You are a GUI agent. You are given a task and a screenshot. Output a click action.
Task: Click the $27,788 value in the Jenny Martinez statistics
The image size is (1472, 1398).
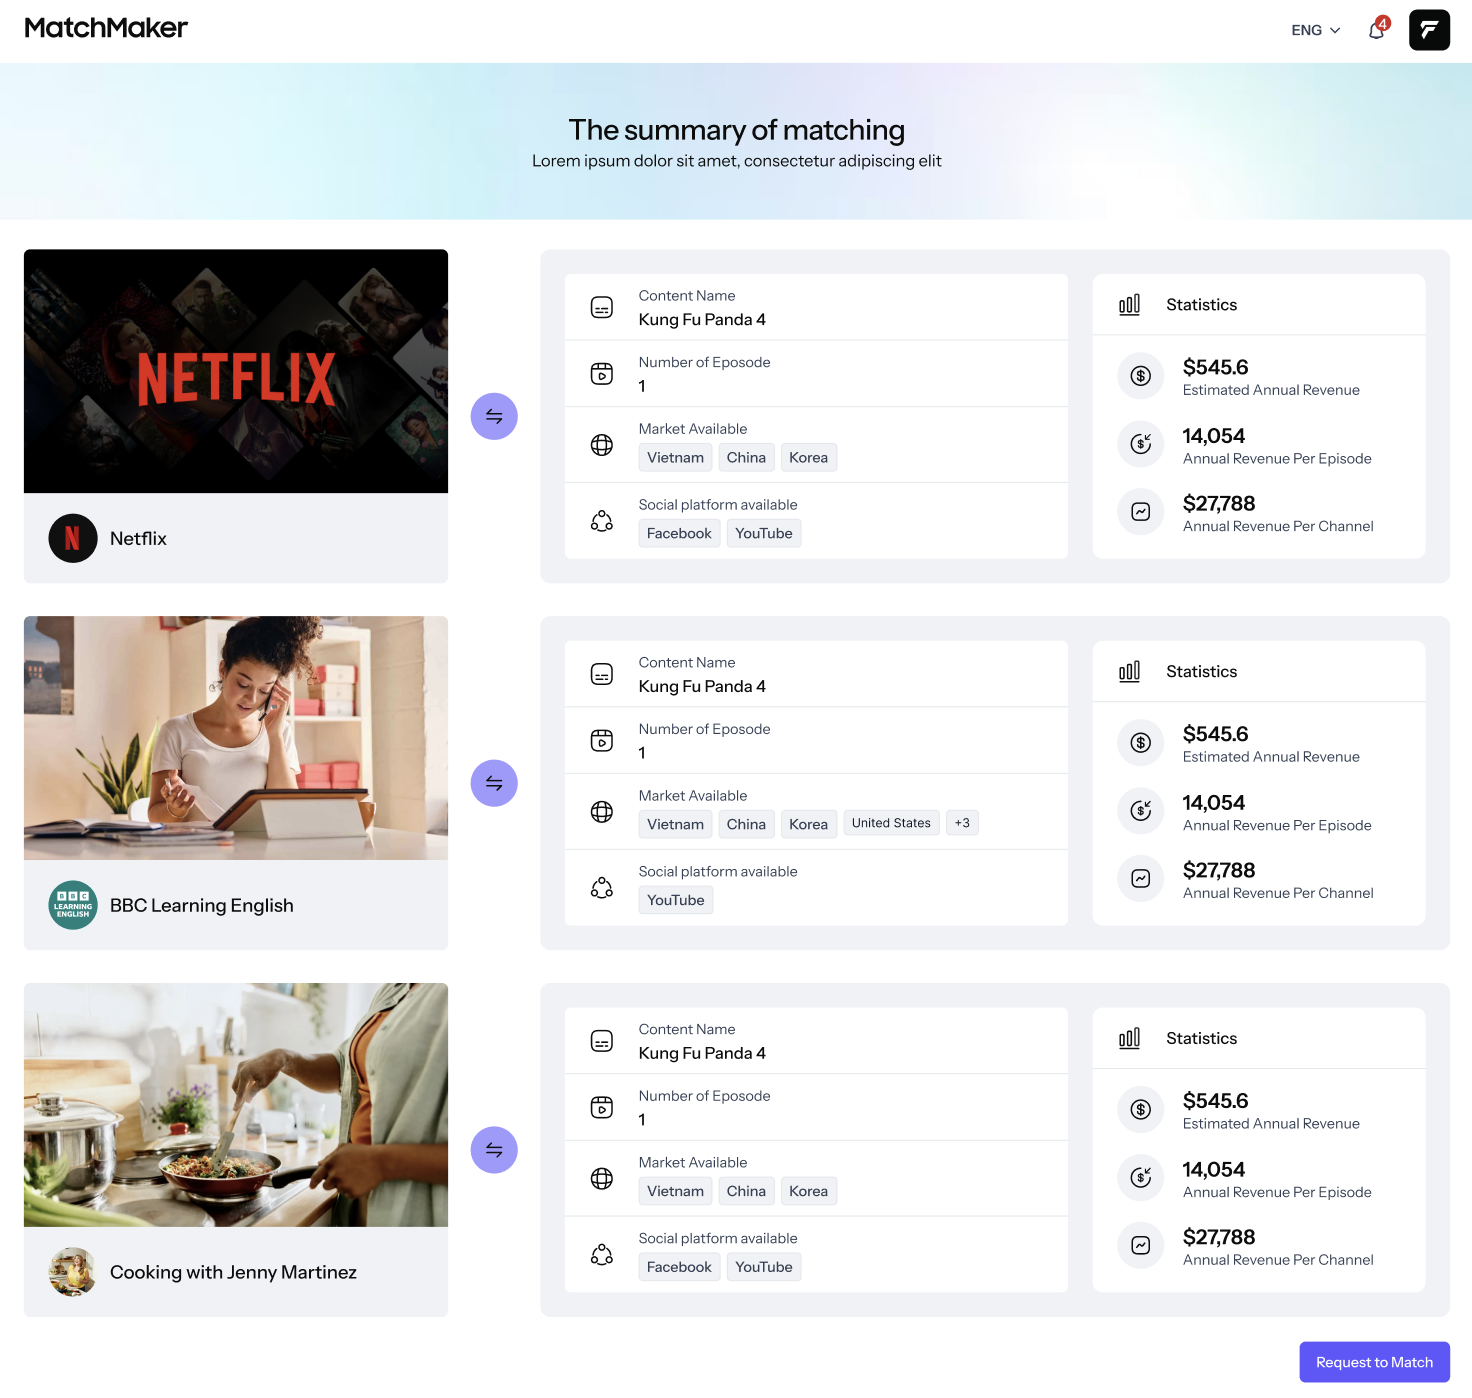(1219, 1238)
